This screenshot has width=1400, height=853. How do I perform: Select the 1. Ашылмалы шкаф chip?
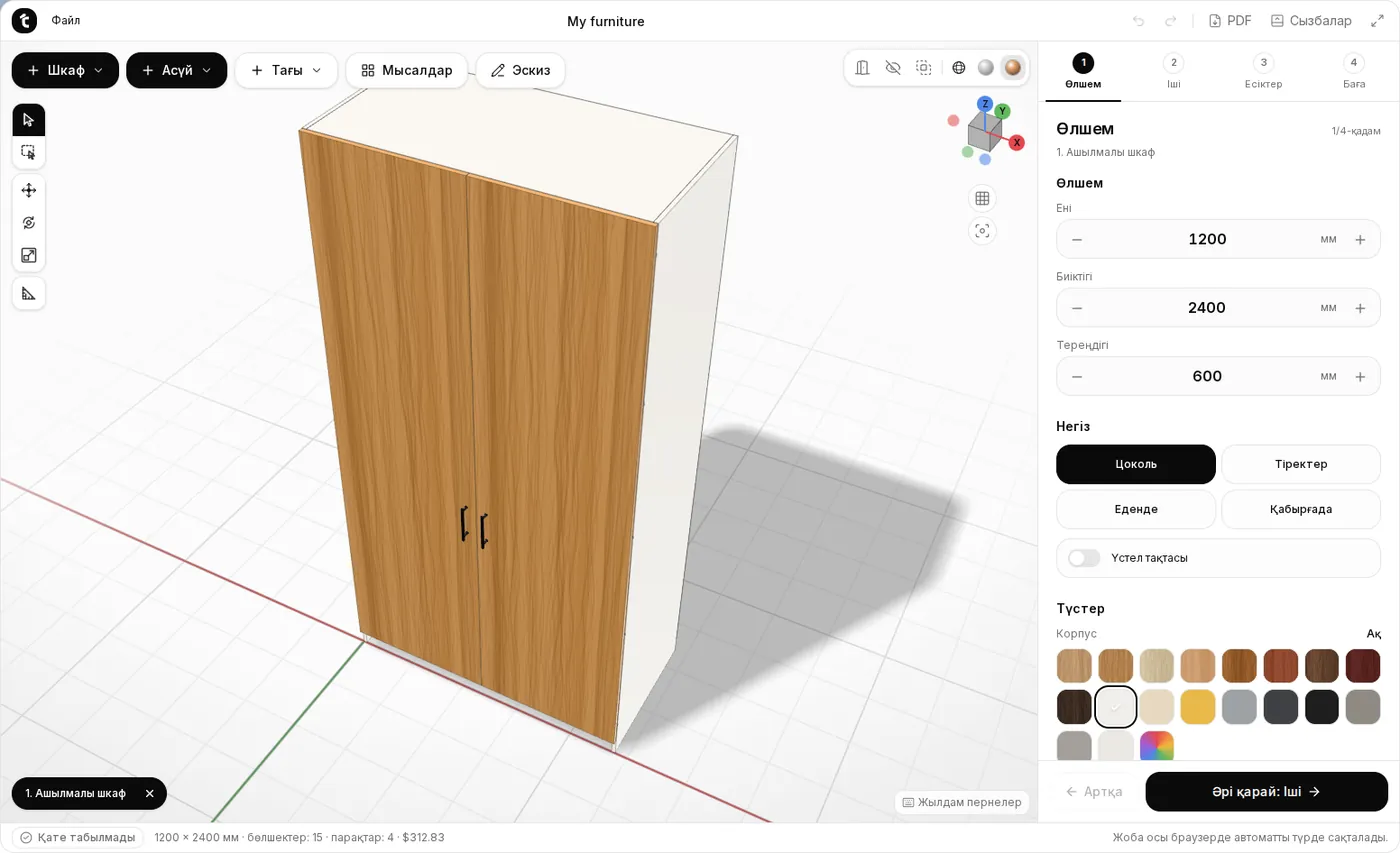(x=76, y=793)
